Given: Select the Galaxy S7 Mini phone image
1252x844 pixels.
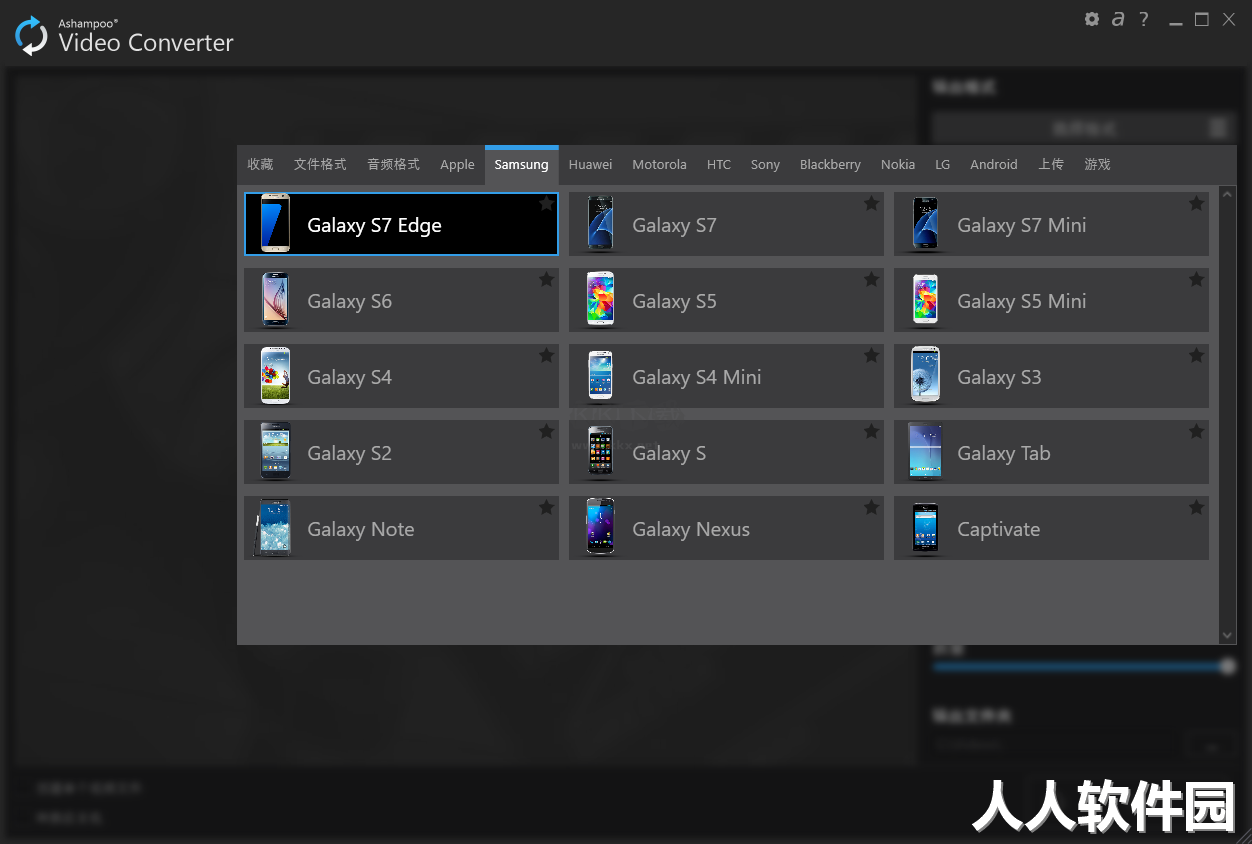Looking at the screenshot, I should [x=925, y=224].
